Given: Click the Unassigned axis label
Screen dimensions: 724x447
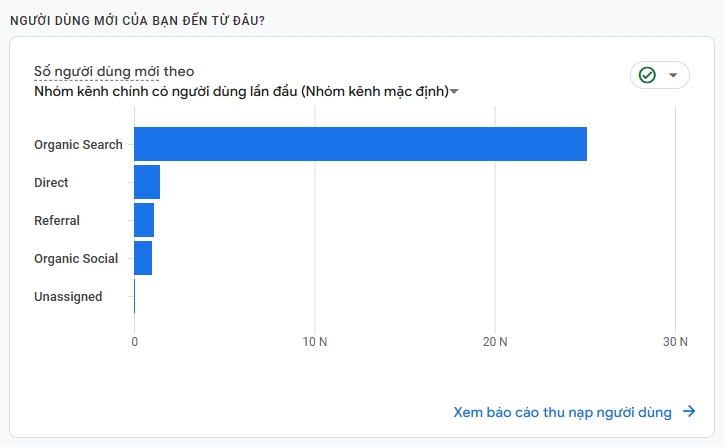Looking at the screenshot, I should (68, 296).
